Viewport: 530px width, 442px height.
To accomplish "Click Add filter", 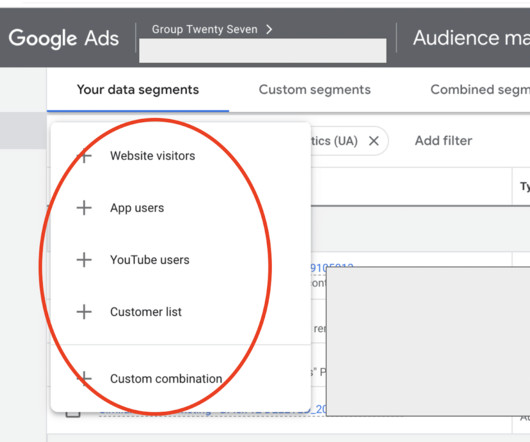I will (443, 141).
